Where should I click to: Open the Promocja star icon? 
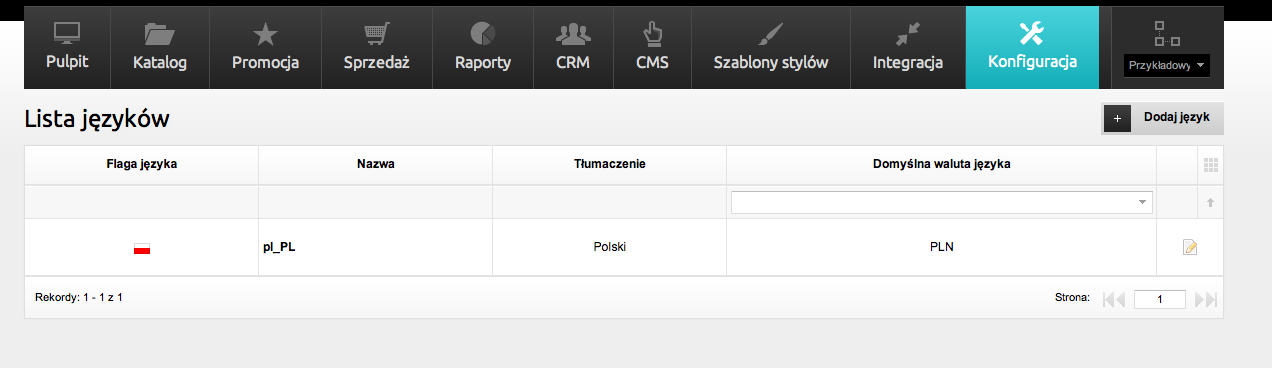(265, 34)
